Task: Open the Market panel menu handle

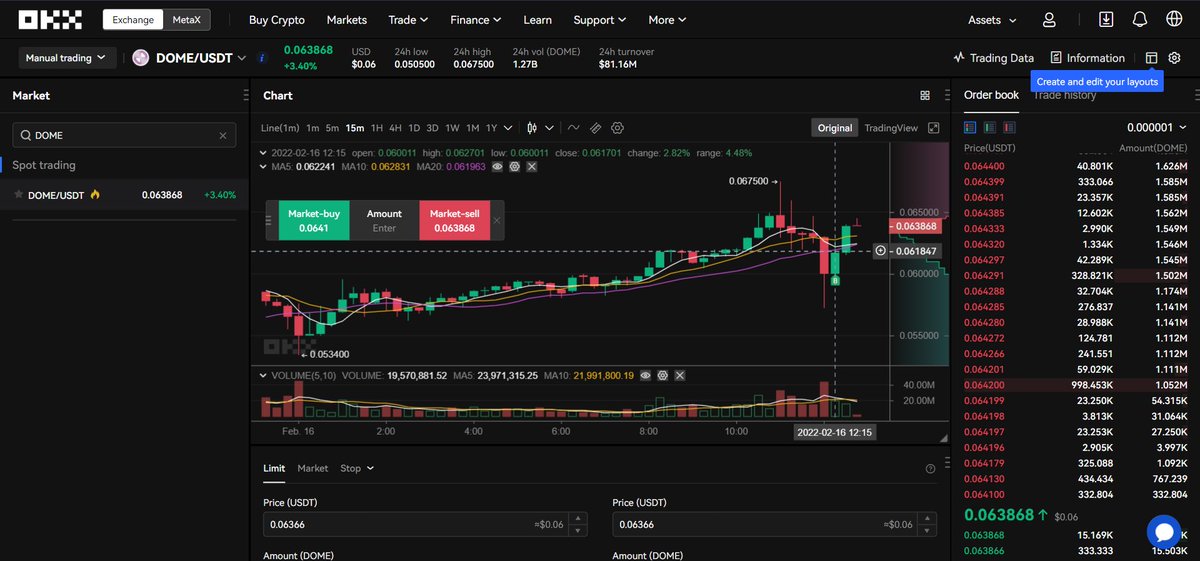Action: [246, 96]
